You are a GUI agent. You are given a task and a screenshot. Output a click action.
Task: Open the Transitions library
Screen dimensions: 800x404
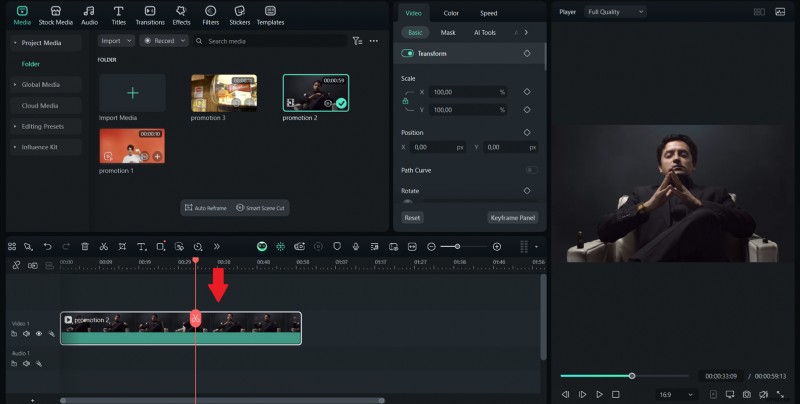(149, 14)
